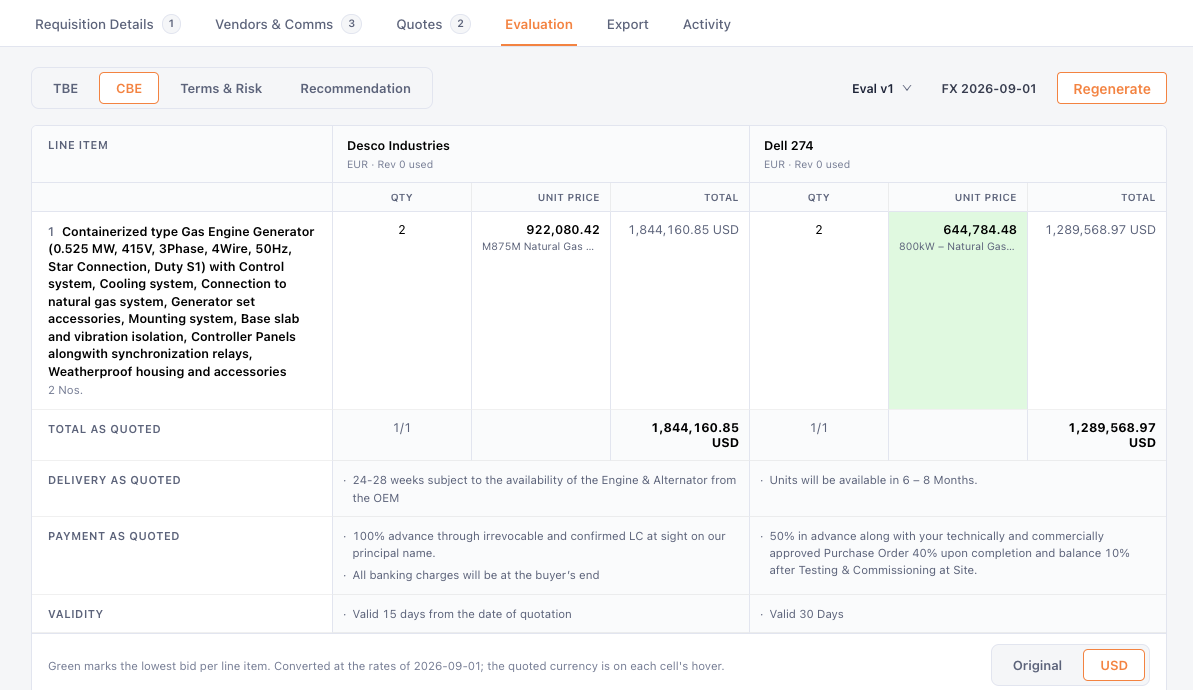1193x690 pixels.
Task: Open the Quotes tab
Action: click(x=432, y=24)
